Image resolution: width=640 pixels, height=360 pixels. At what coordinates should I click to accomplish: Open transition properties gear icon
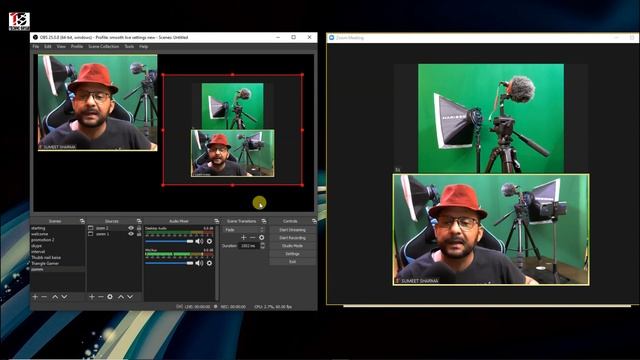tap(262, 238)
